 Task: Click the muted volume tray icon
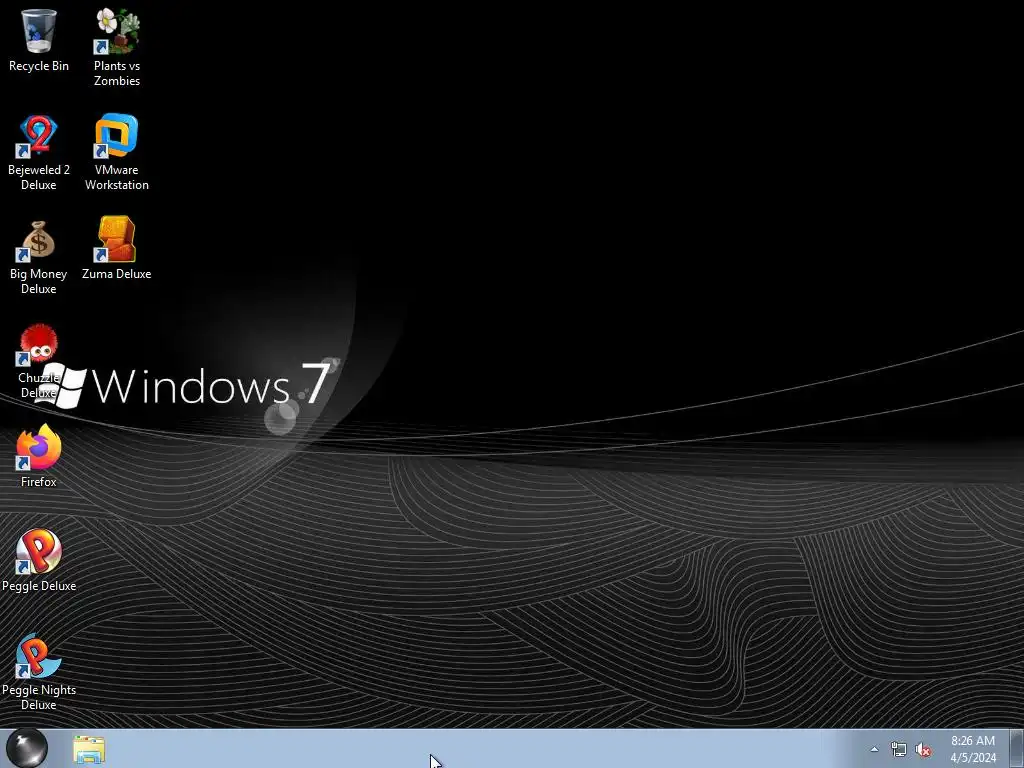pos(923,749)
